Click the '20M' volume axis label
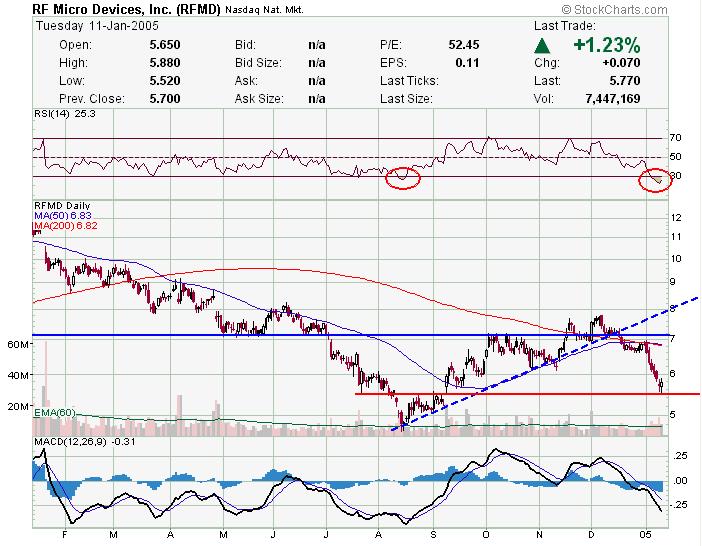The image size is (702, 546). coord(18,406)
